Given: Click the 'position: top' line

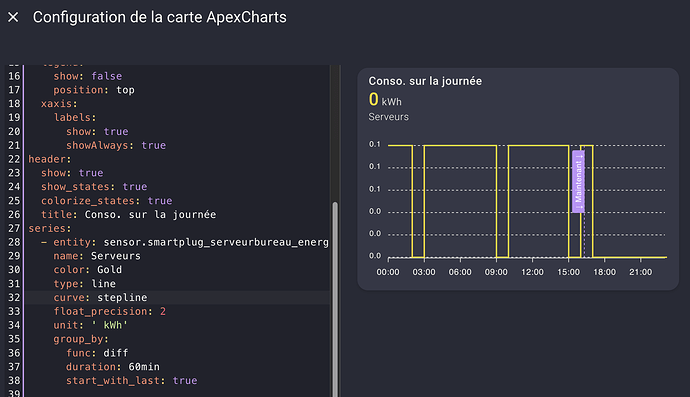Looking at the screenshot, I should [x=94, y=90].
